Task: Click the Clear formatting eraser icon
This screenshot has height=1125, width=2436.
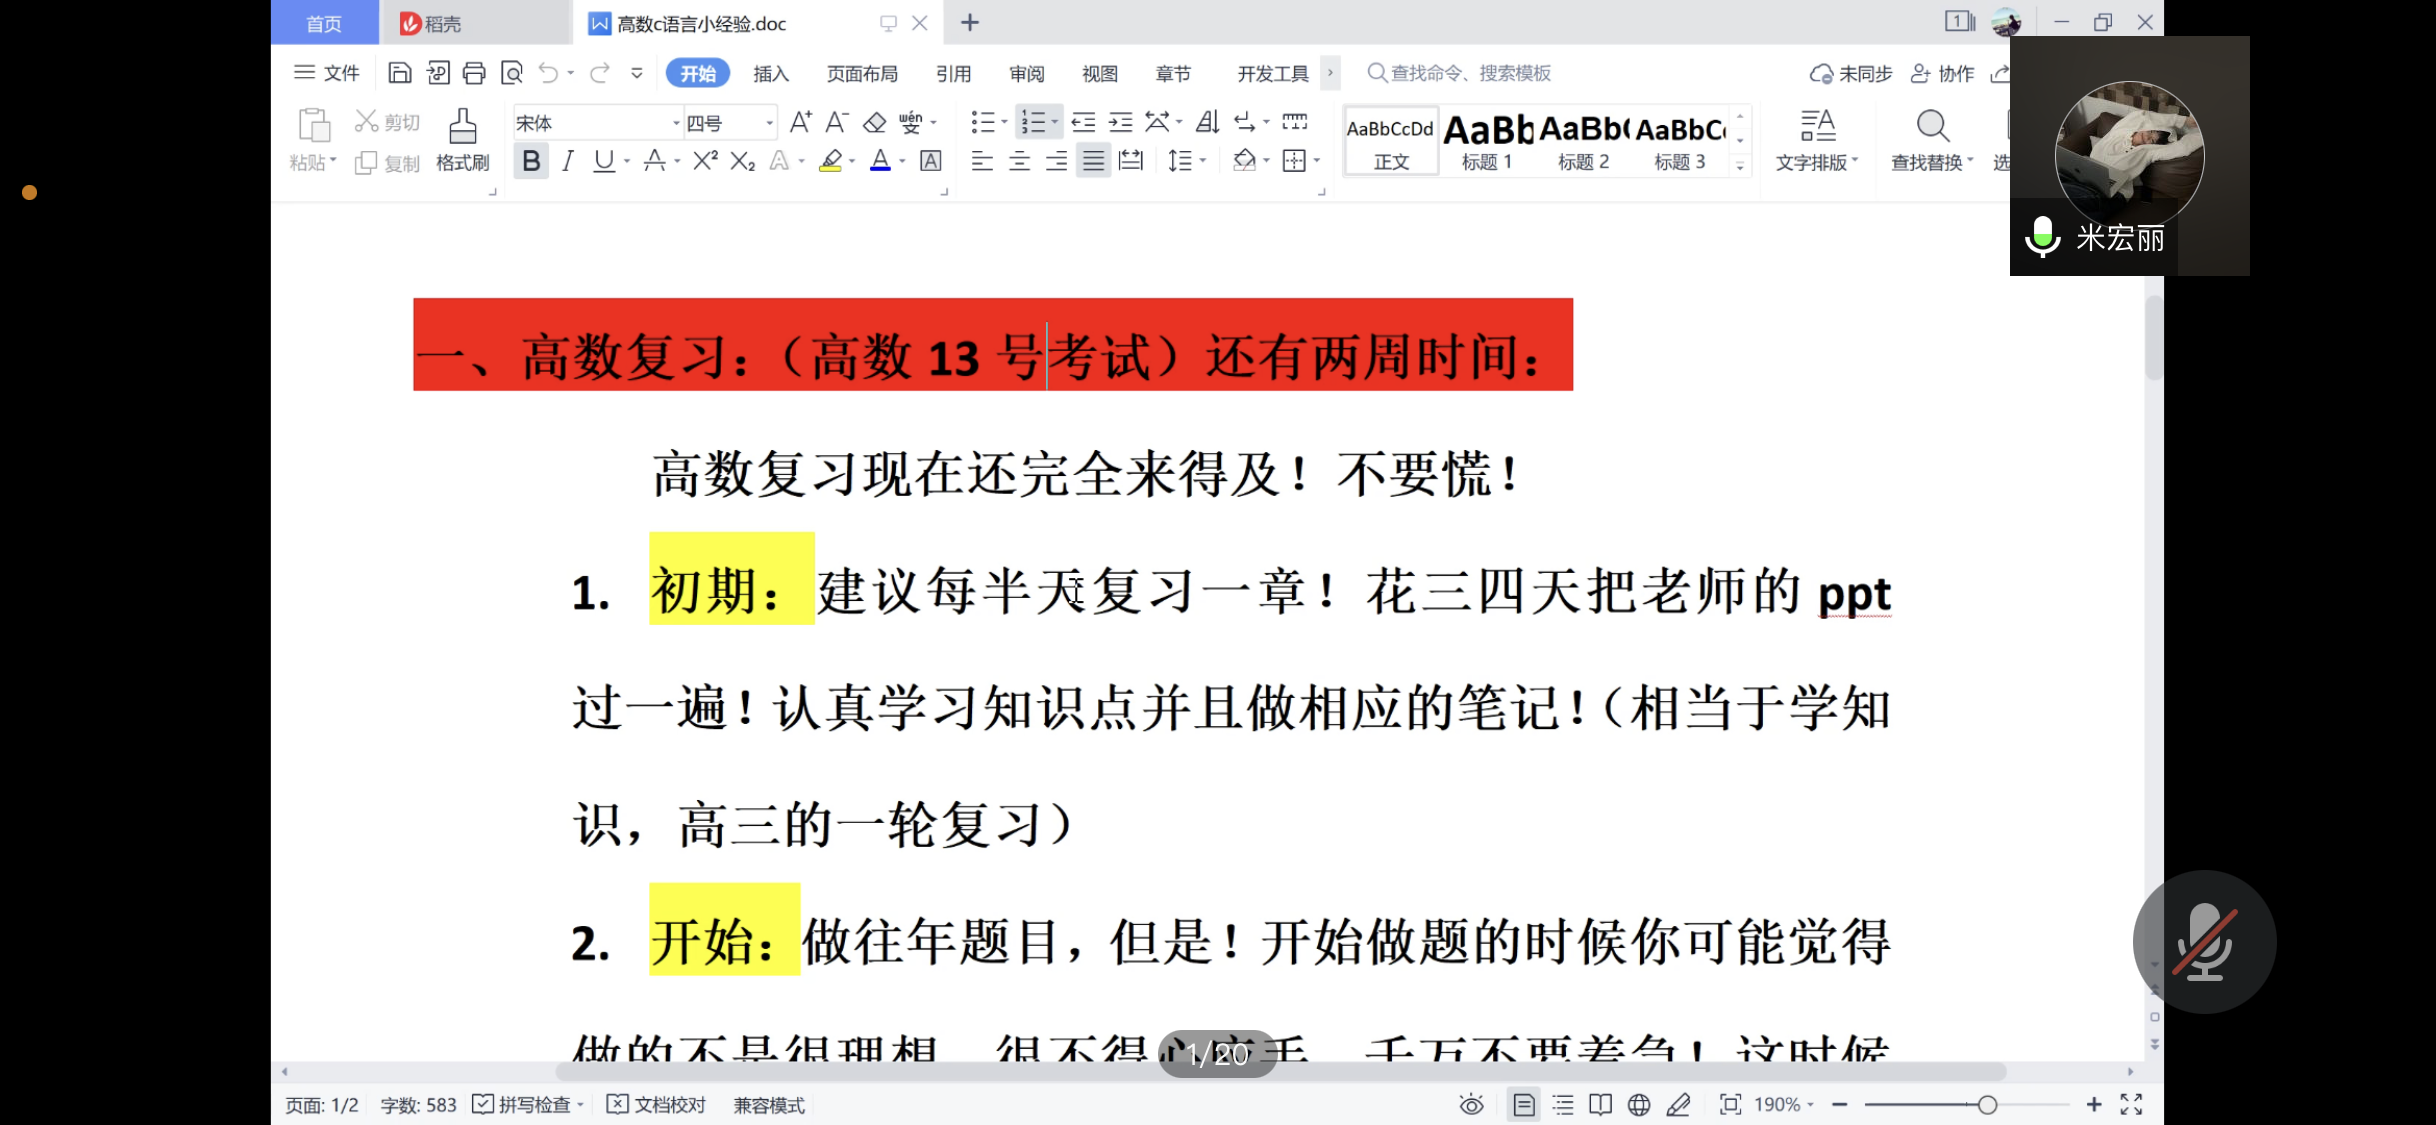Action: point(875,122)
